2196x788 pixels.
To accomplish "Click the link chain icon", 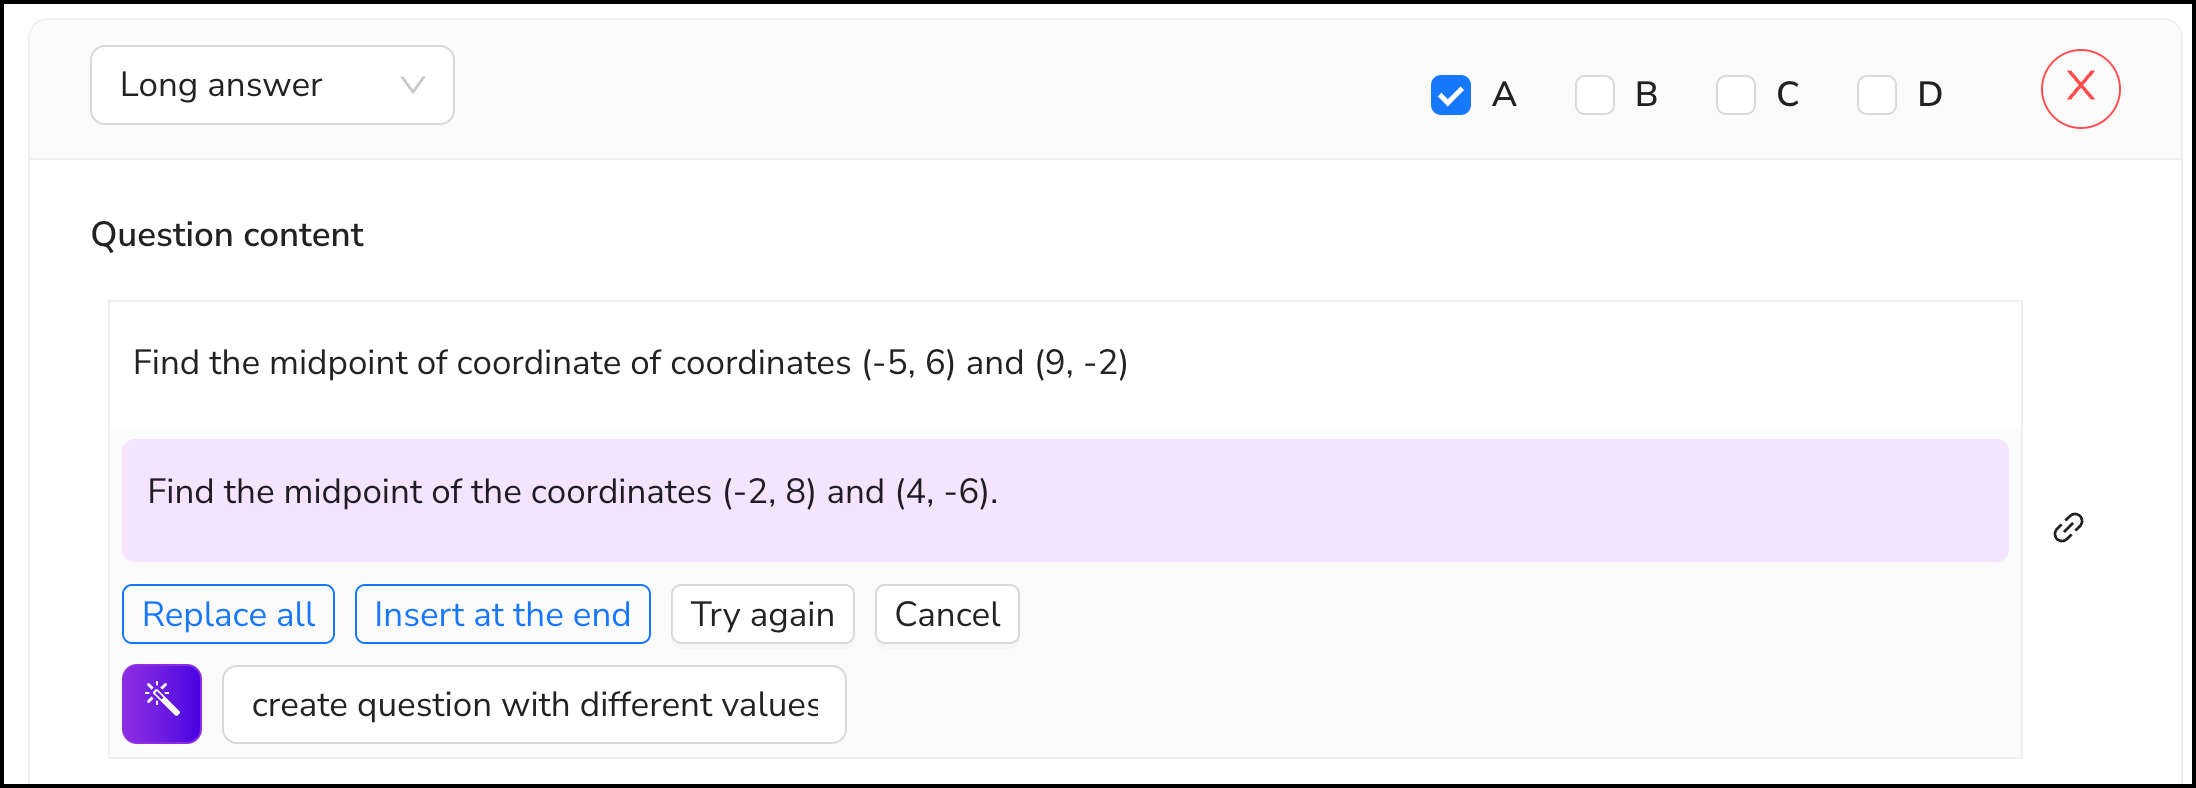I will 2068,527.
